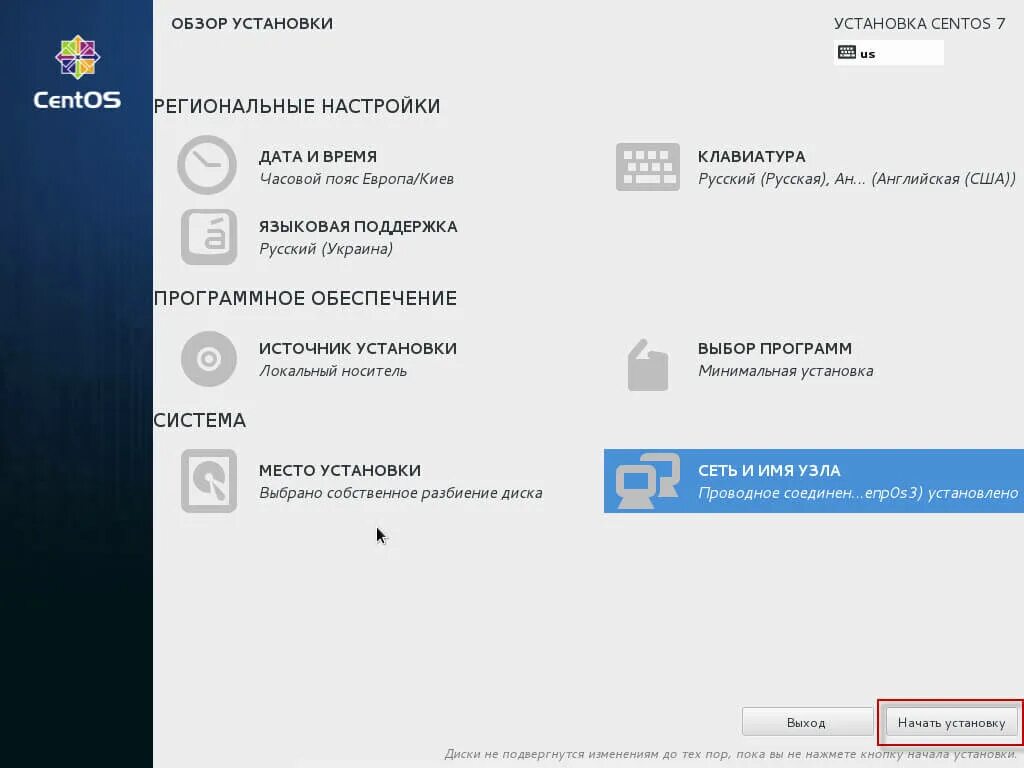
Task: Click the ПРОГРАММНОЕ ОБЕСПЕЧЕНИЕ heading
Action: tap(306, 298)
